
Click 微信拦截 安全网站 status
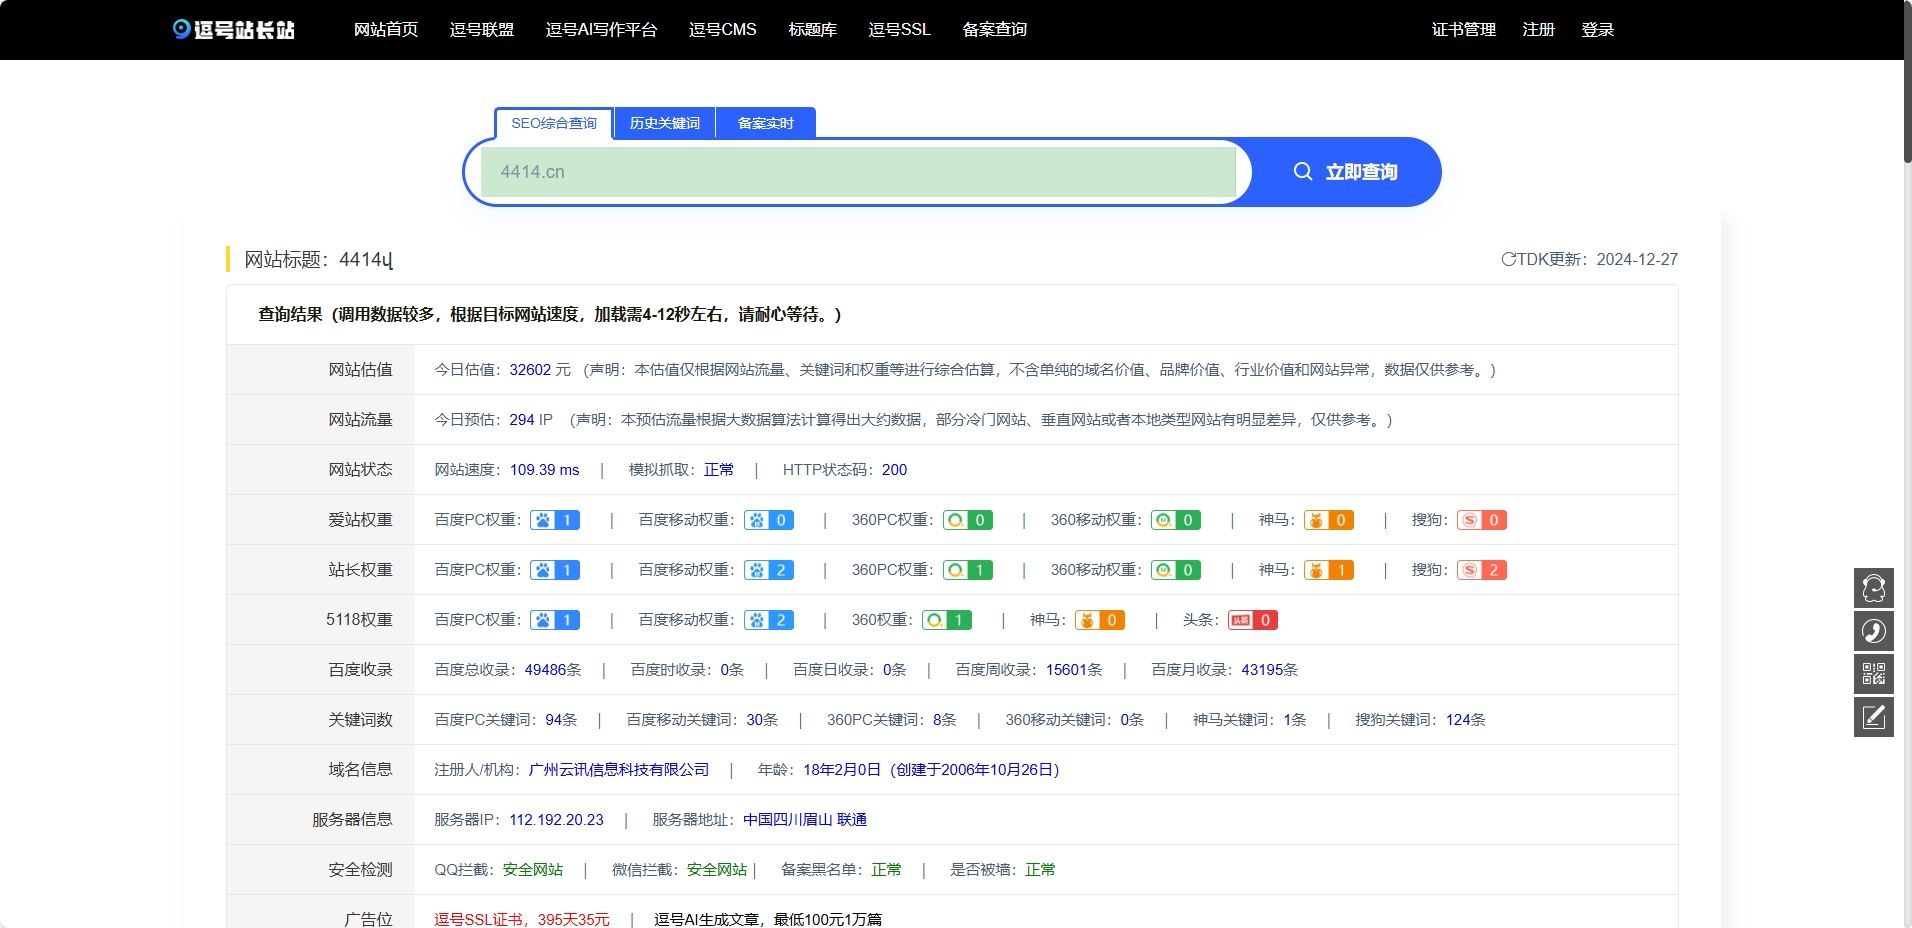[x=717, y=869]
